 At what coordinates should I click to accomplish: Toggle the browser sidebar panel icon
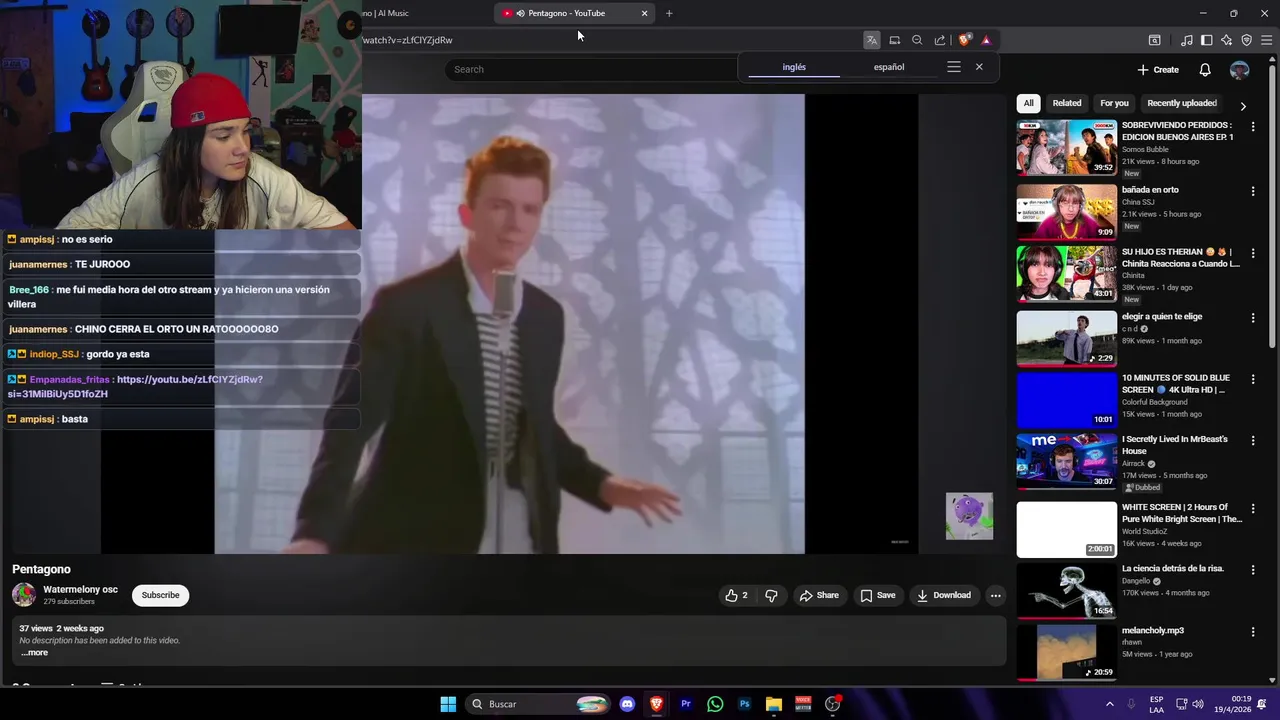1207,40
